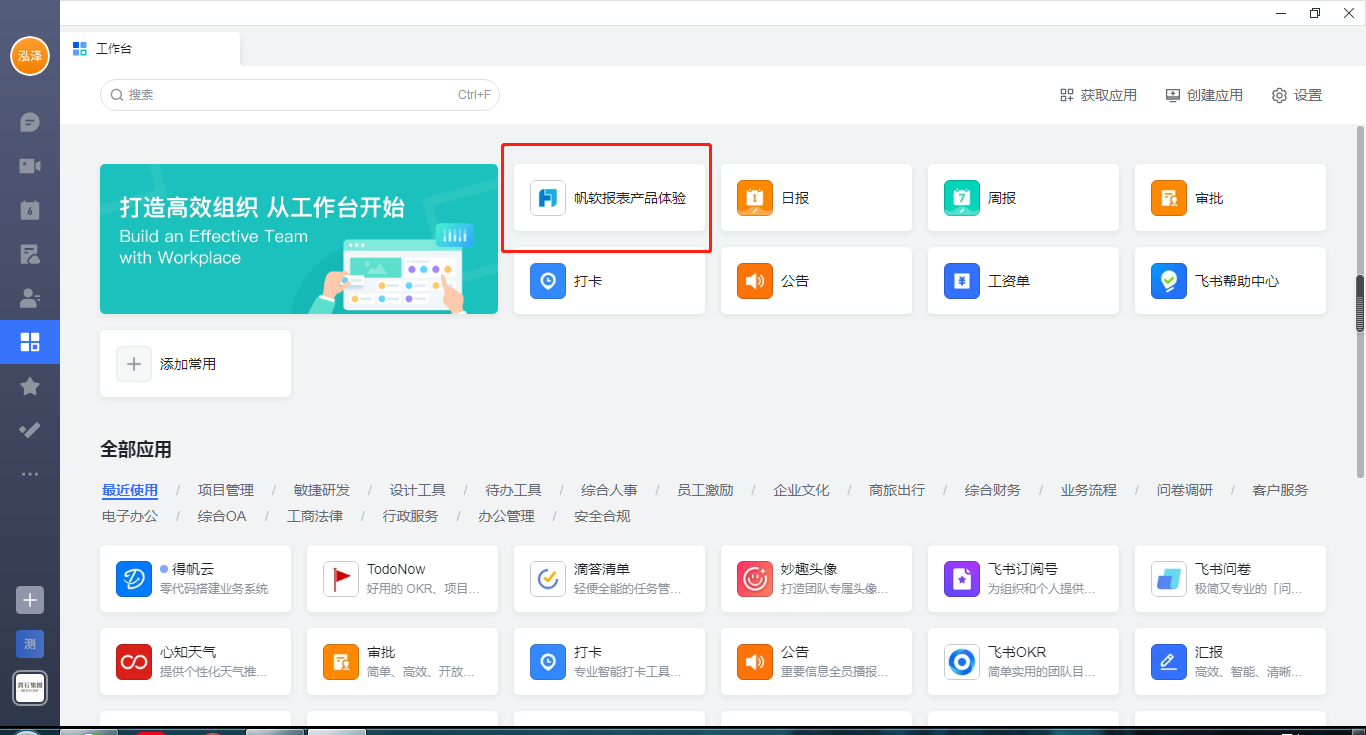Click the vertical scrollbar thumb
This screenshot has height=735, width=1366.
click(1360, 303)
